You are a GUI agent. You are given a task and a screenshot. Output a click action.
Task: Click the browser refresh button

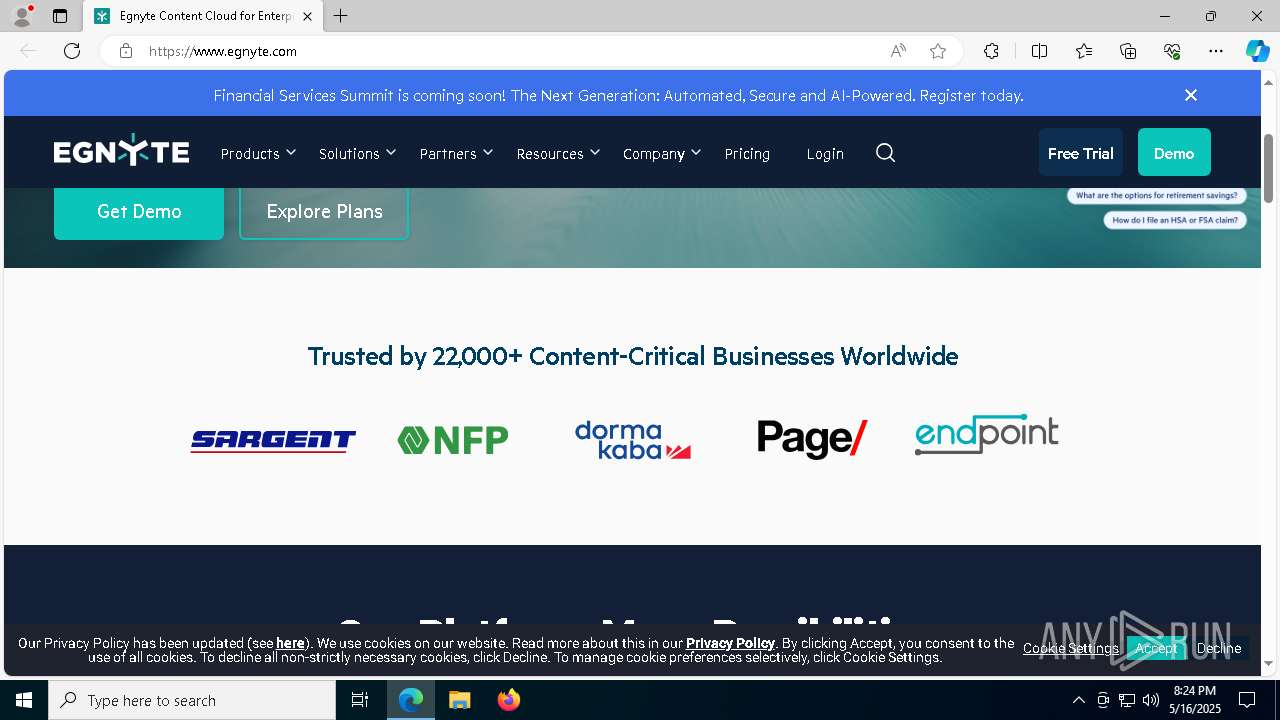point(72,51)
